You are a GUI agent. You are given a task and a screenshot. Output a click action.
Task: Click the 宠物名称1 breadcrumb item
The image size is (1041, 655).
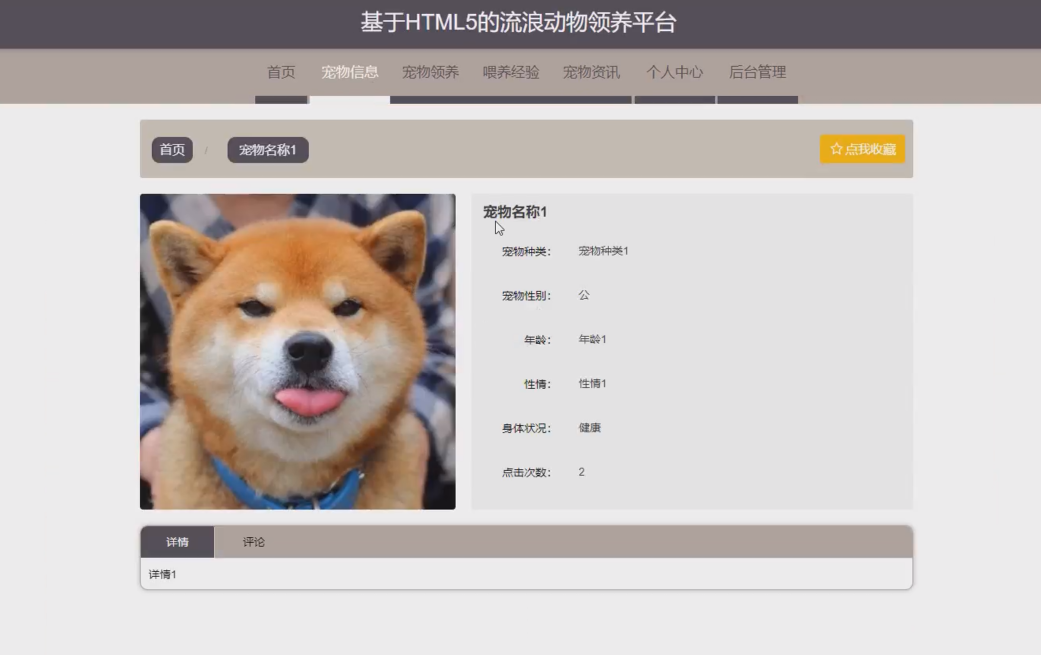(267, 150)
